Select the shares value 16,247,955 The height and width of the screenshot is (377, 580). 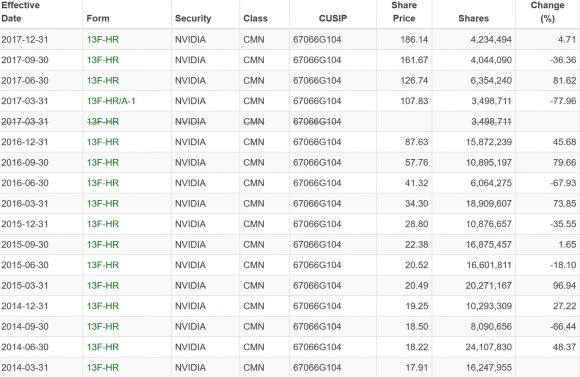[489, 368]
